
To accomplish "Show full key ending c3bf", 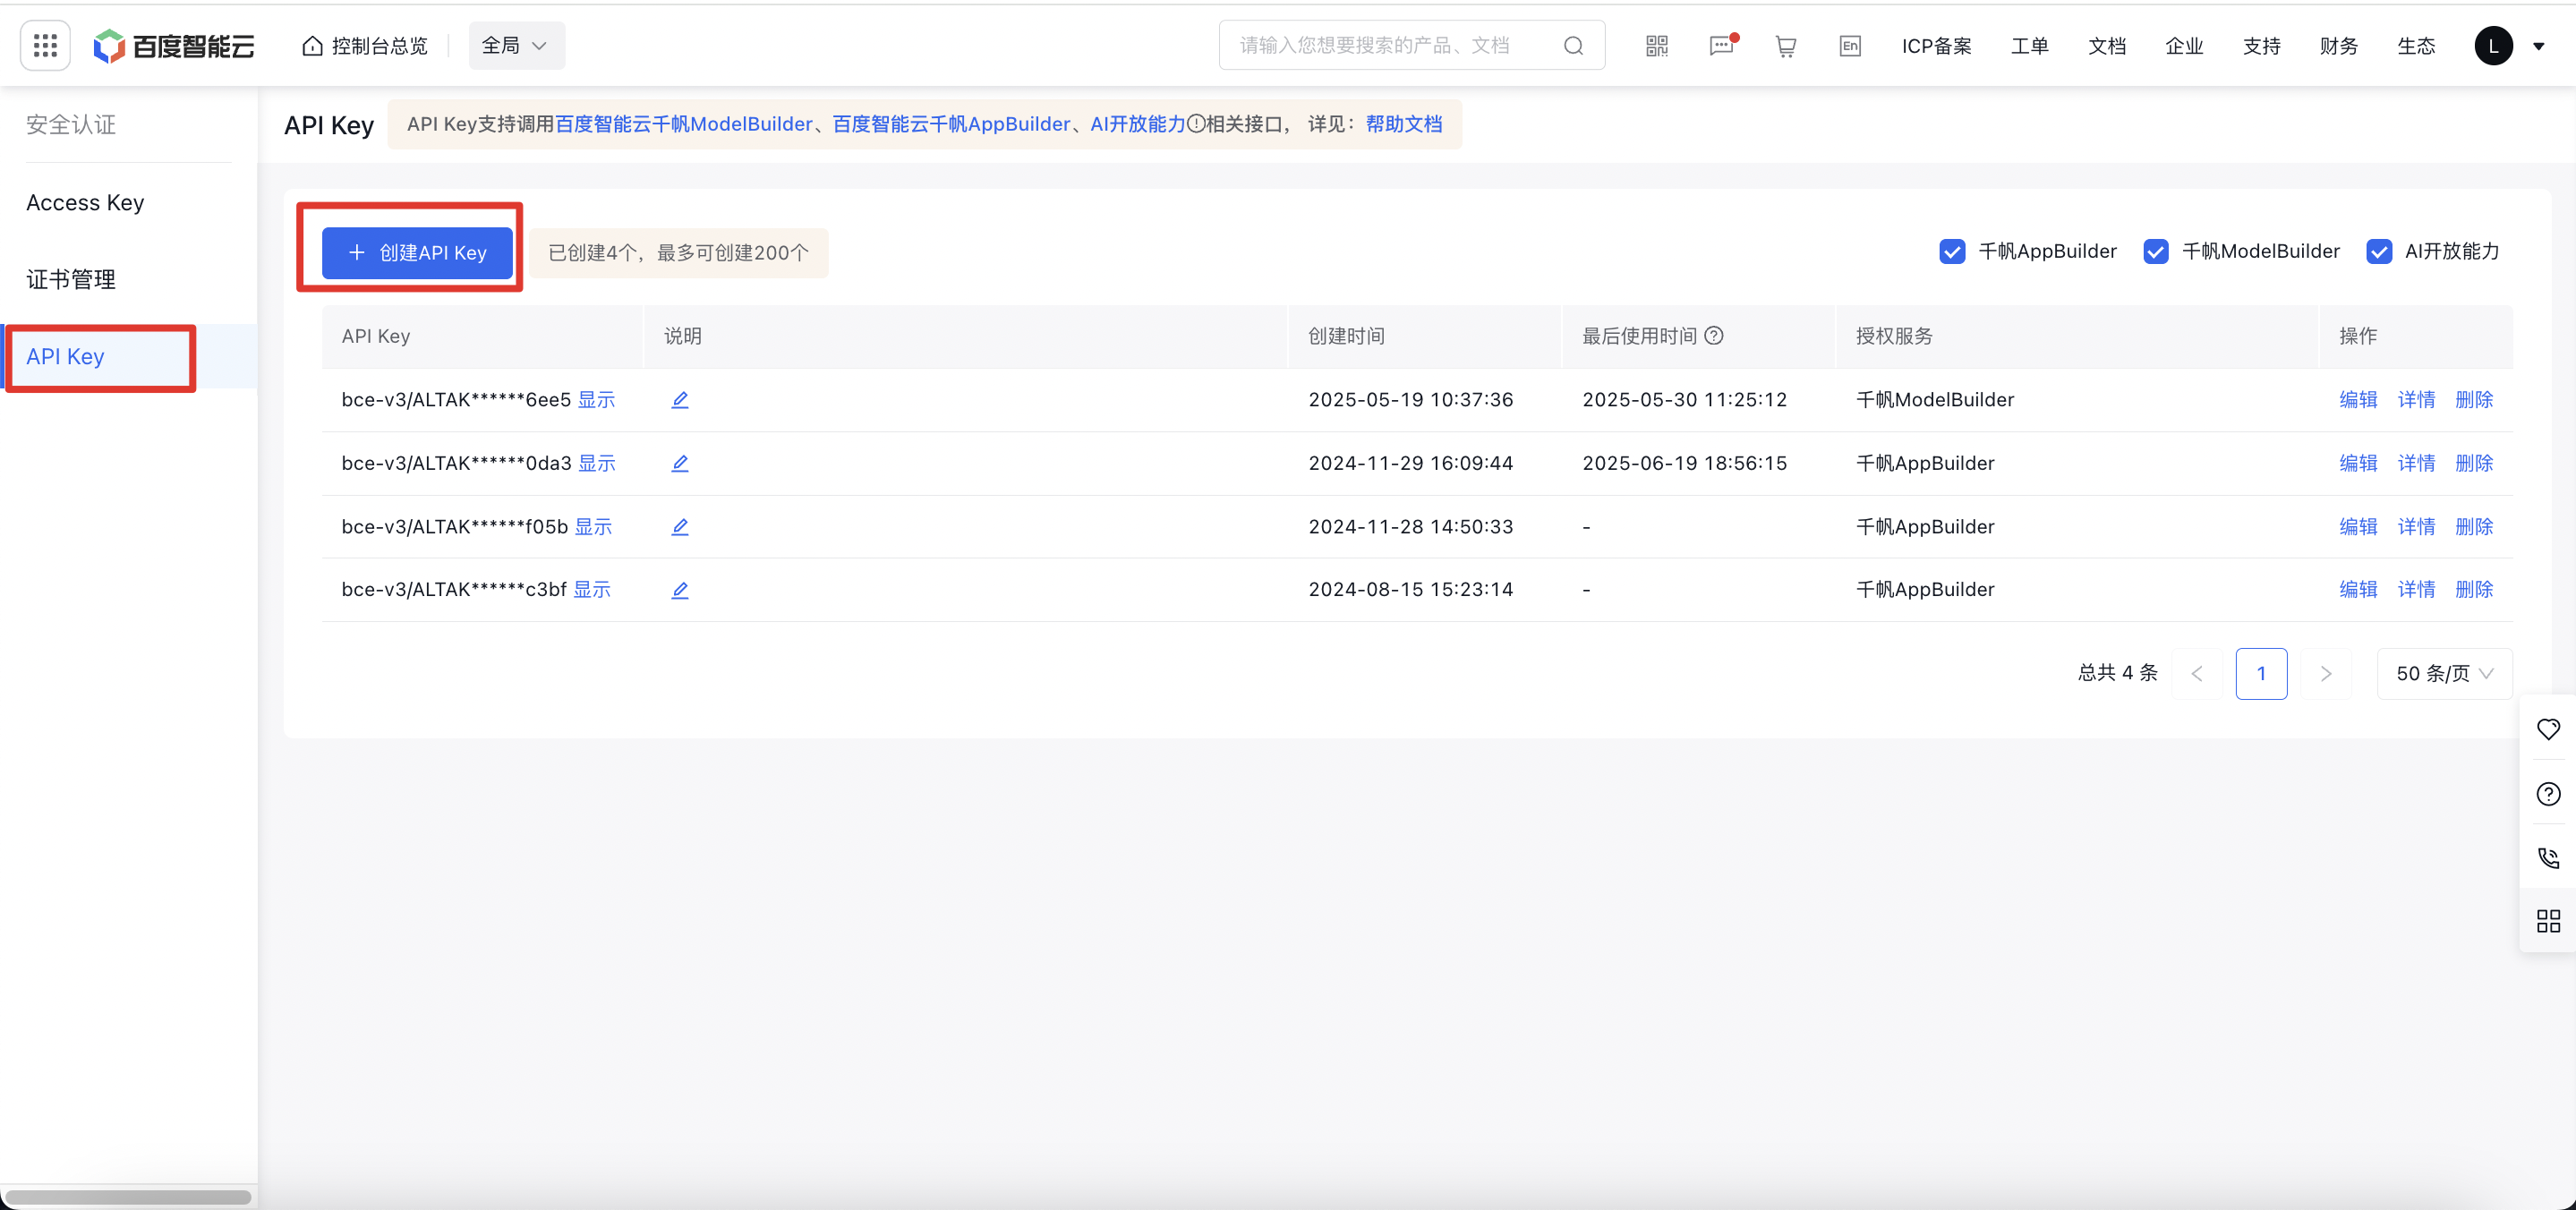I will 592,590.
